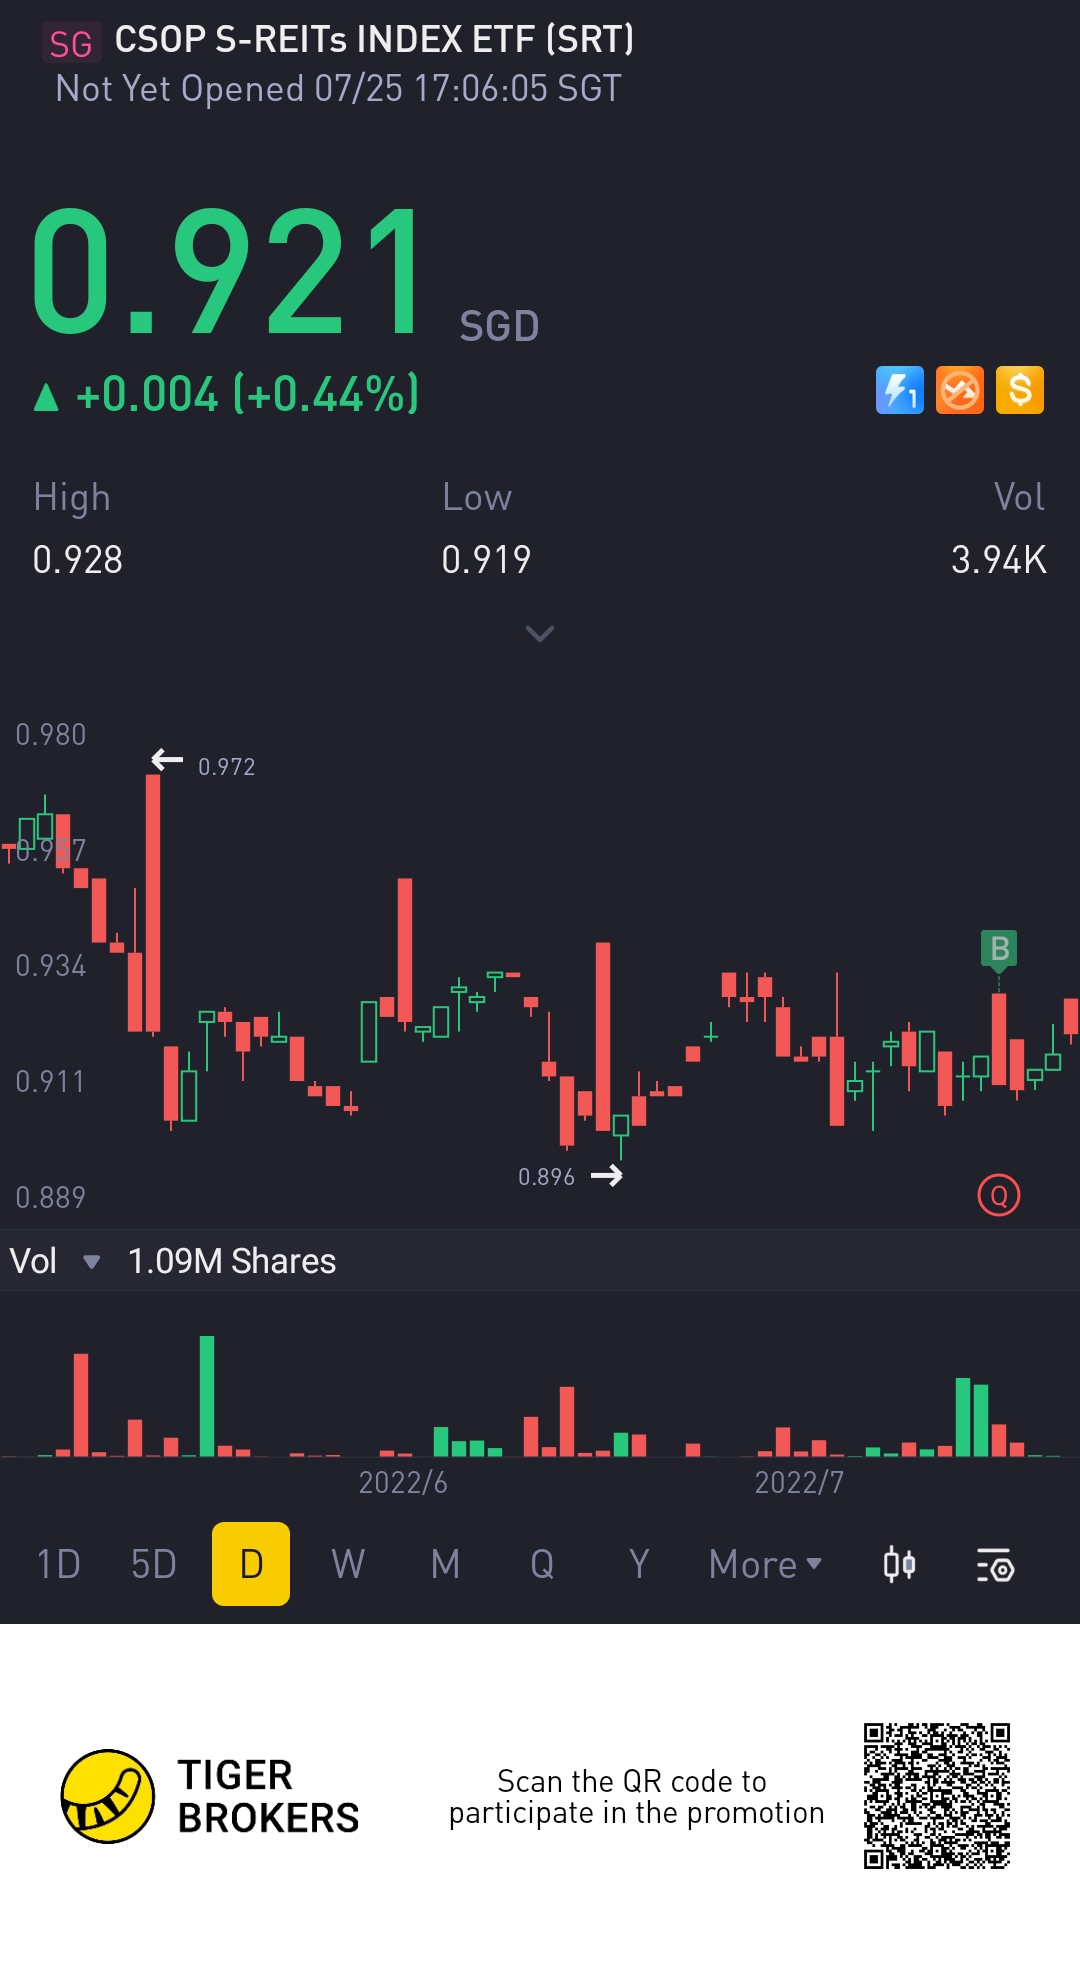
Task: Tap the red Q marker on chart
Action: (x=999, y=1195)
